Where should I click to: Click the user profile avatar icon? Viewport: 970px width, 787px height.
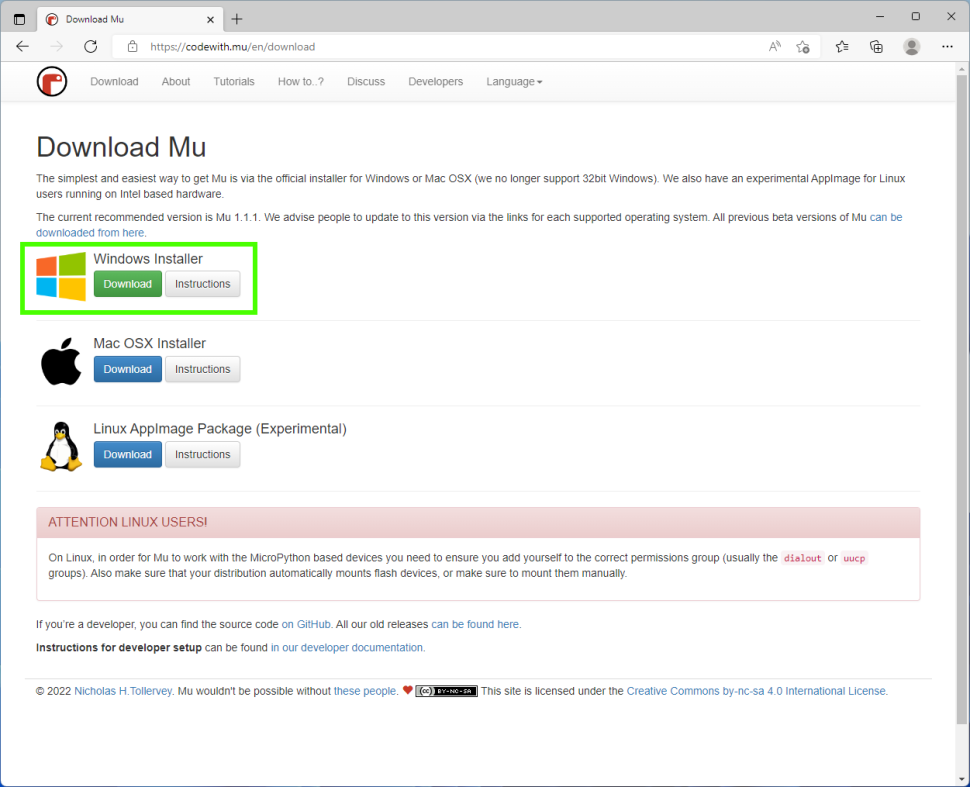tap(911, 46)
